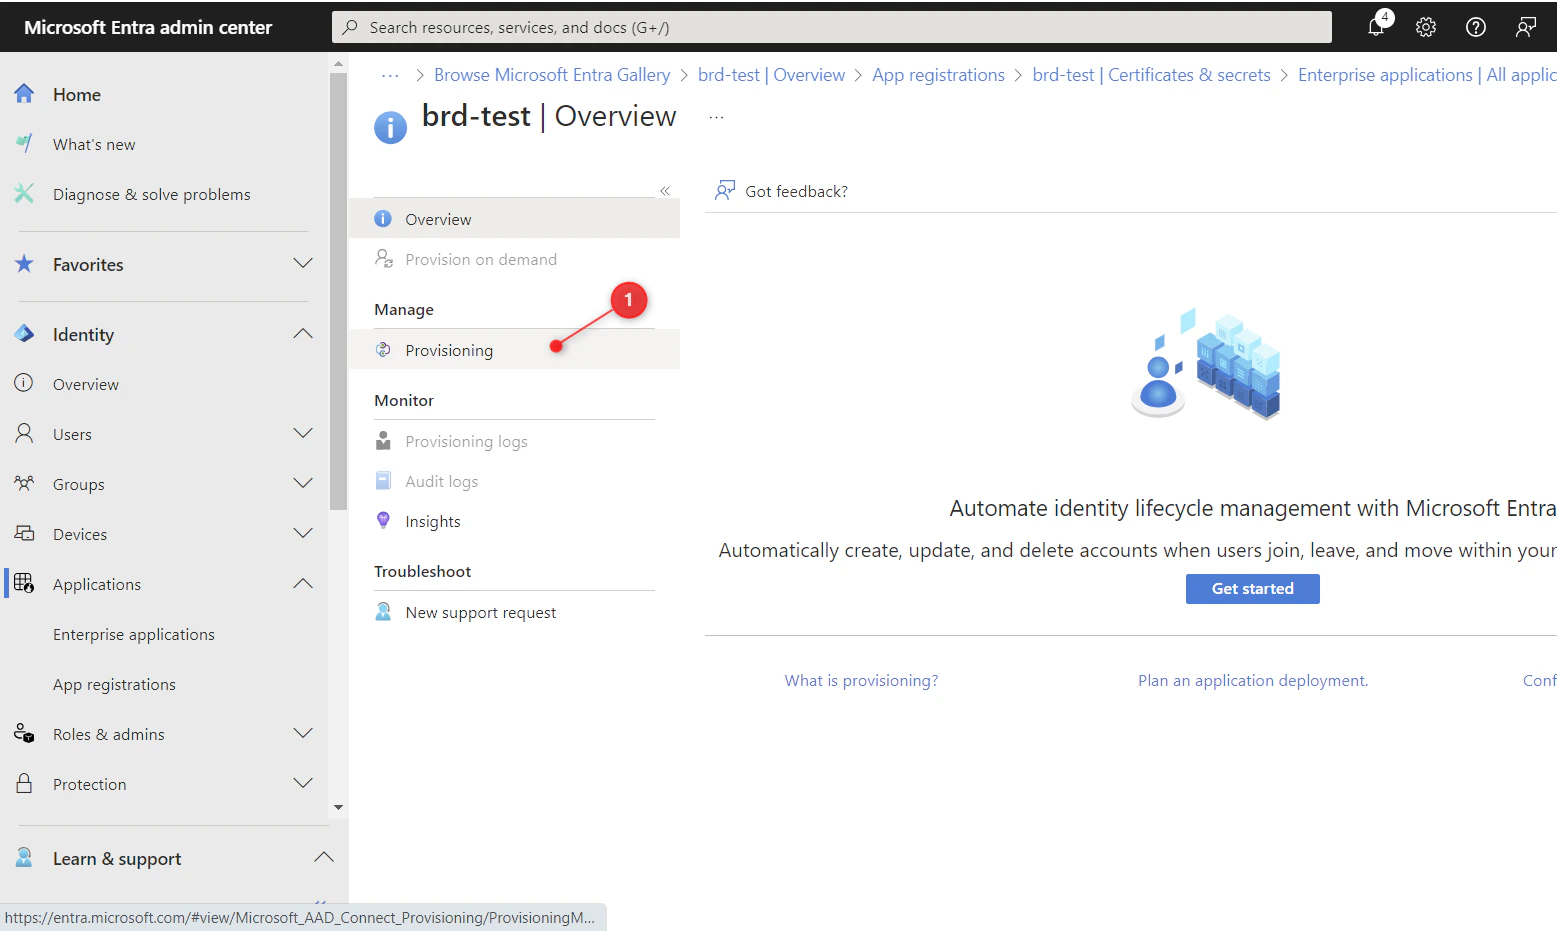This screenshot has width=1557, height=931.
Task: Click the Insights lightbulb icon
Action: [383, 521]
